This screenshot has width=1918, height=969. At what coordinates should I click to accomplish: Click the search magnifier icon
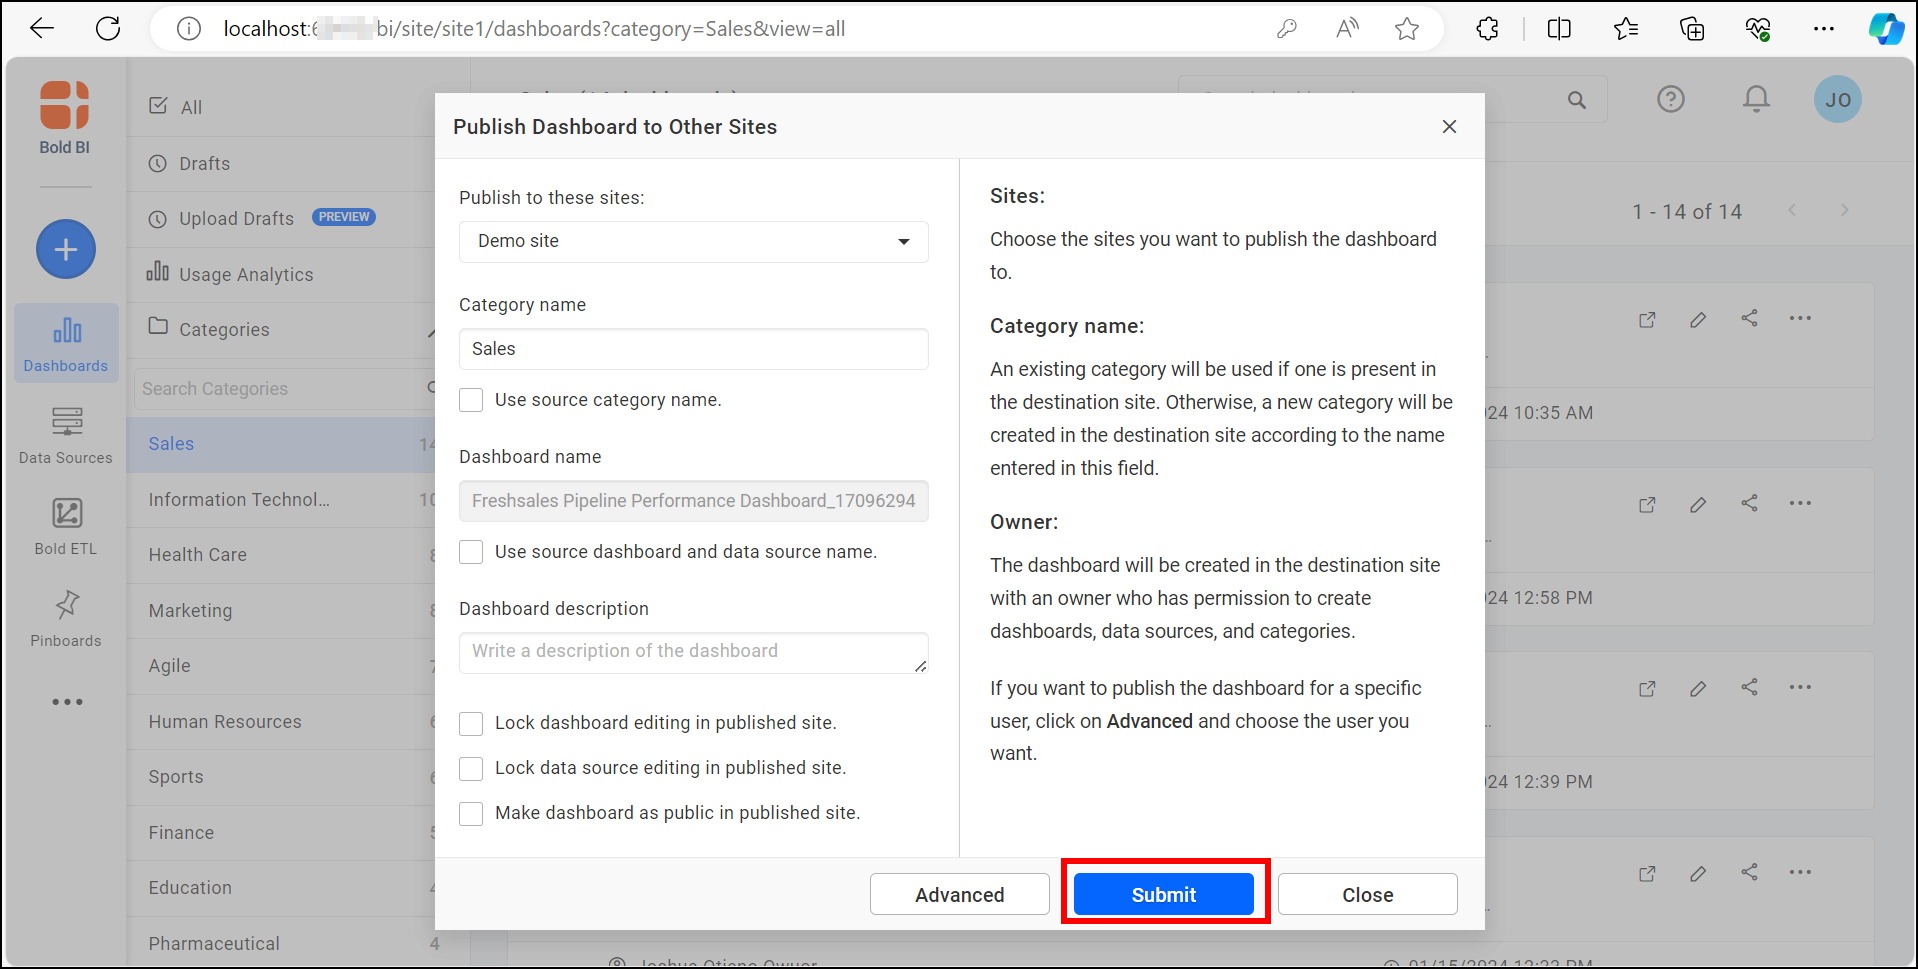tap(1577, 100)
